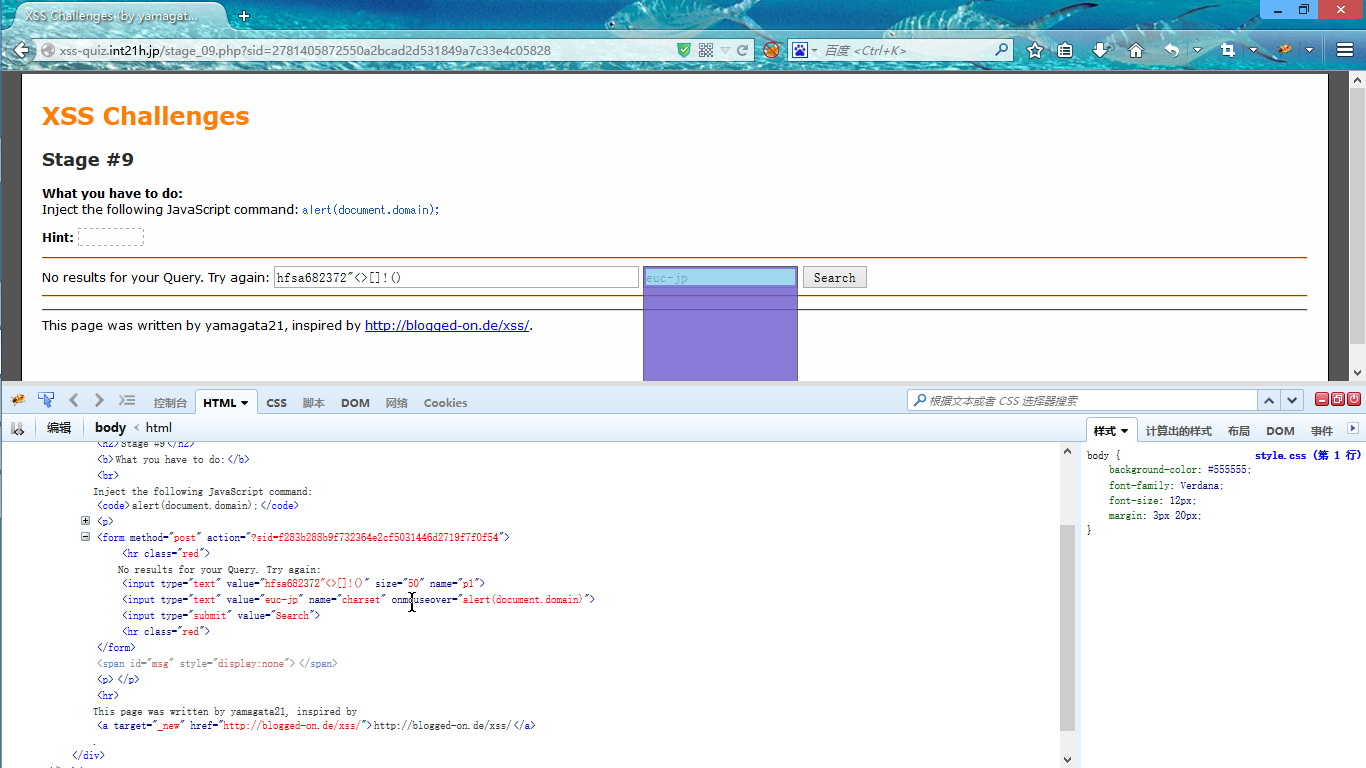This screenshot has height=768, width=1366.
Task: Click Firebug CSS selector search field
Action: (1083, 401)
